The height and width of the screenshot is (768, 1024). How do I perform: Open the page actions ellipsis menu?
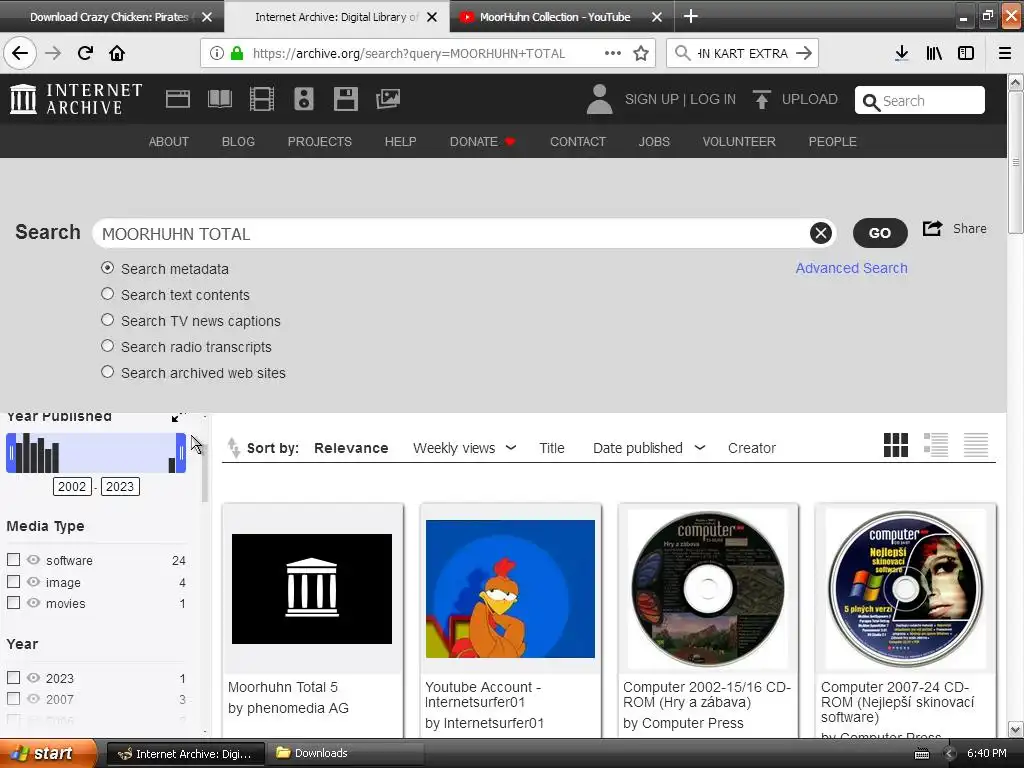(613, 54)
